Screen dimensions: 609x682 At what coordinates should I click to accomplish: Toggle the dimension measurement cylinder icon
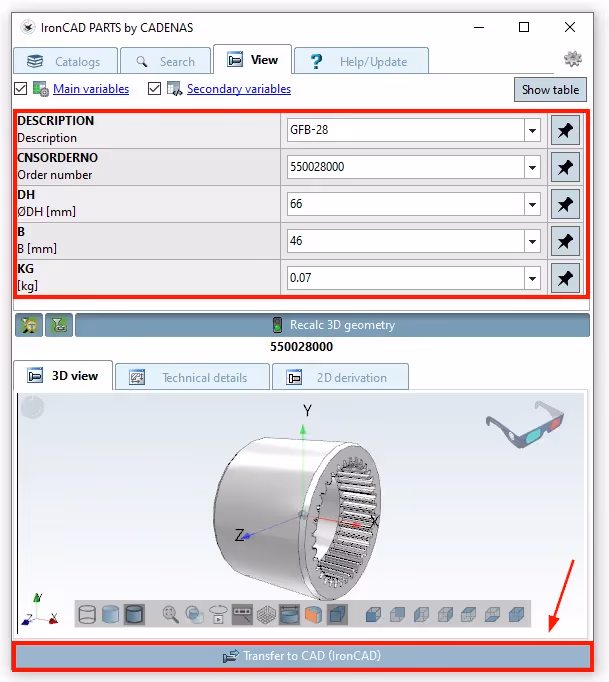tap(289, 614)
